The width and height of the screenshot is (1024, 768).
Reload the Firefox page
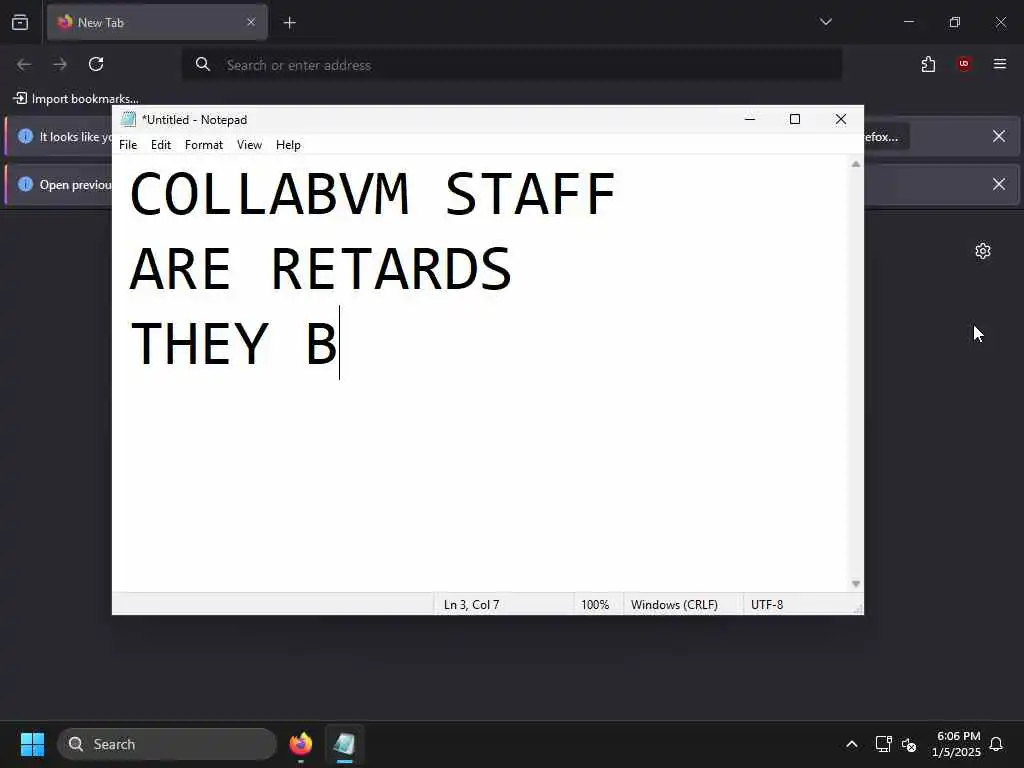click(96, 64)
